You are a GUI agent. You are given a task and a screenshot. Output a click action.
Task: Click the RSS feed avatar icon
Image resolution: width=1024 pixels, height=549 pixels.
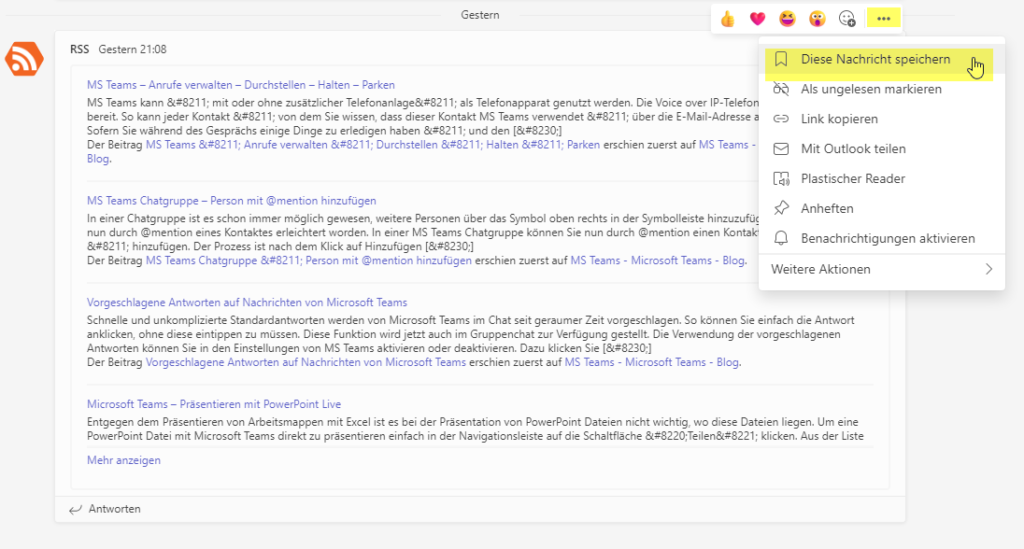(x=24, y=59)
